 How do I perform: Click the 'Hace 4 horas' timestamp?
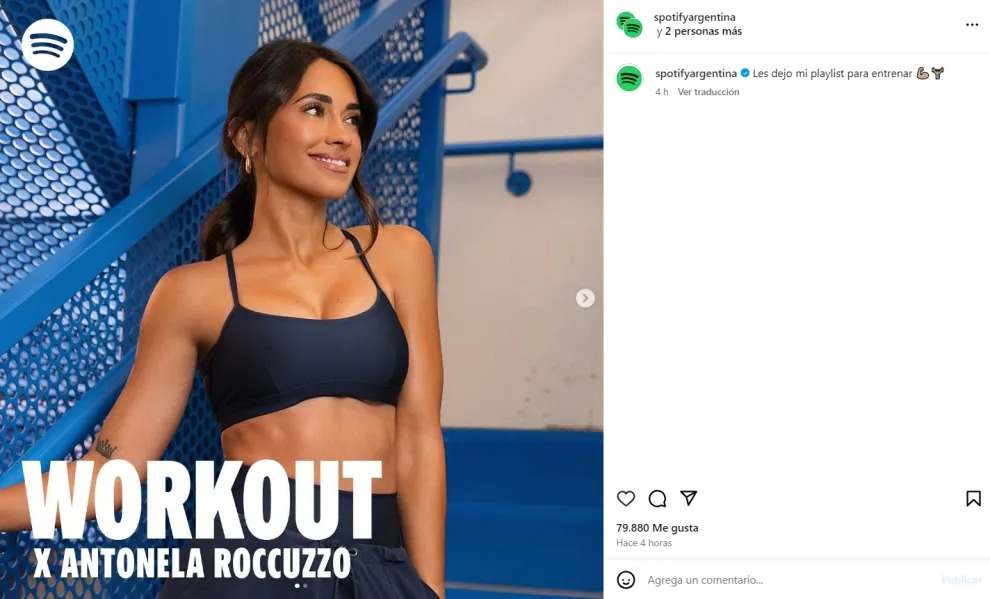644,543
